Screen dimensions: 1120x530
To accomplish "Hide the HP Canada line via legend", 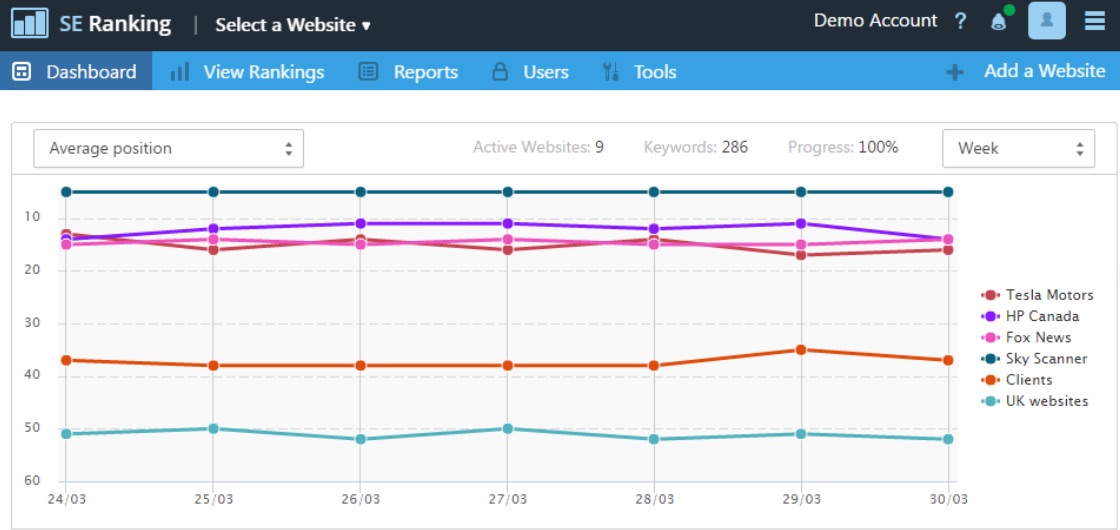I will click(x=1042, y=316).
